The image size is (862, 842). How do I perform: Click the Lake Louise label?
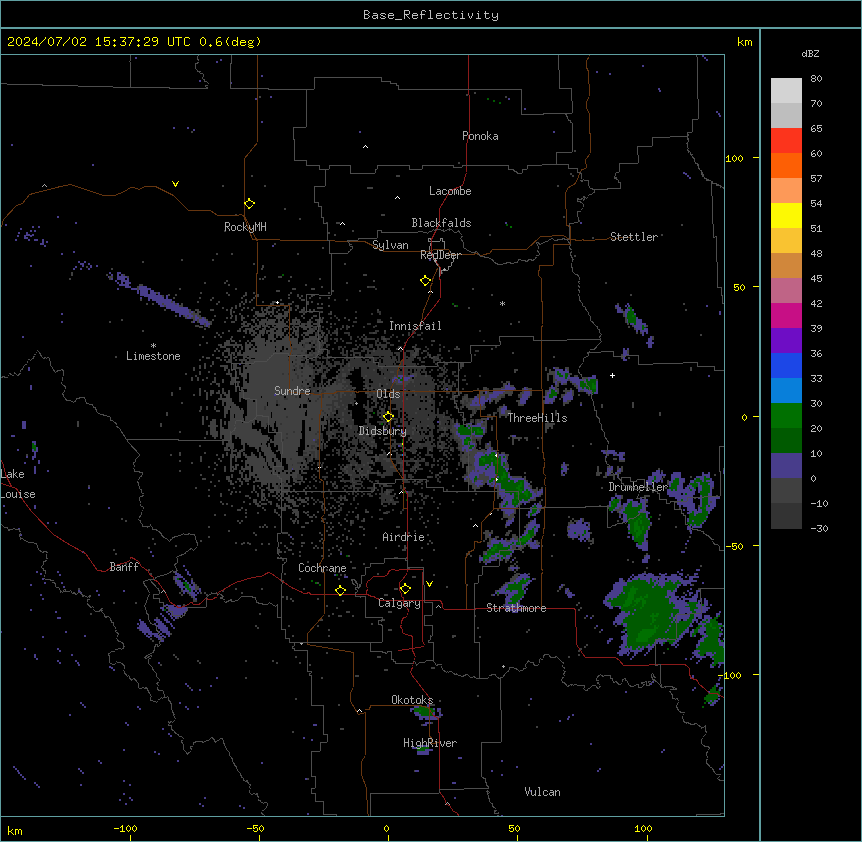pyautogui.click(x=18, y=484)
